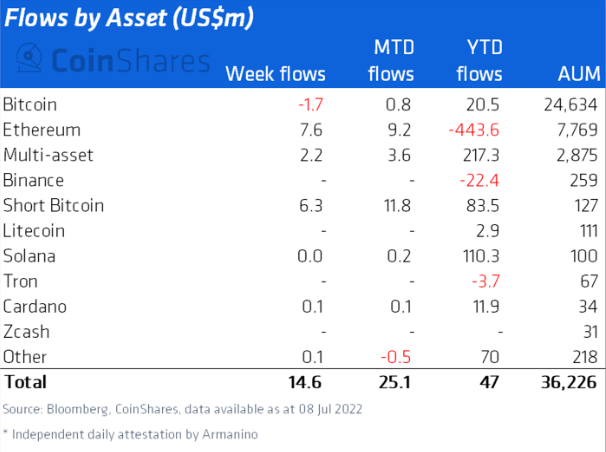
Task: Select the Total AUM value 36,226
Action: pyautogui.click(x=571, y=382)
